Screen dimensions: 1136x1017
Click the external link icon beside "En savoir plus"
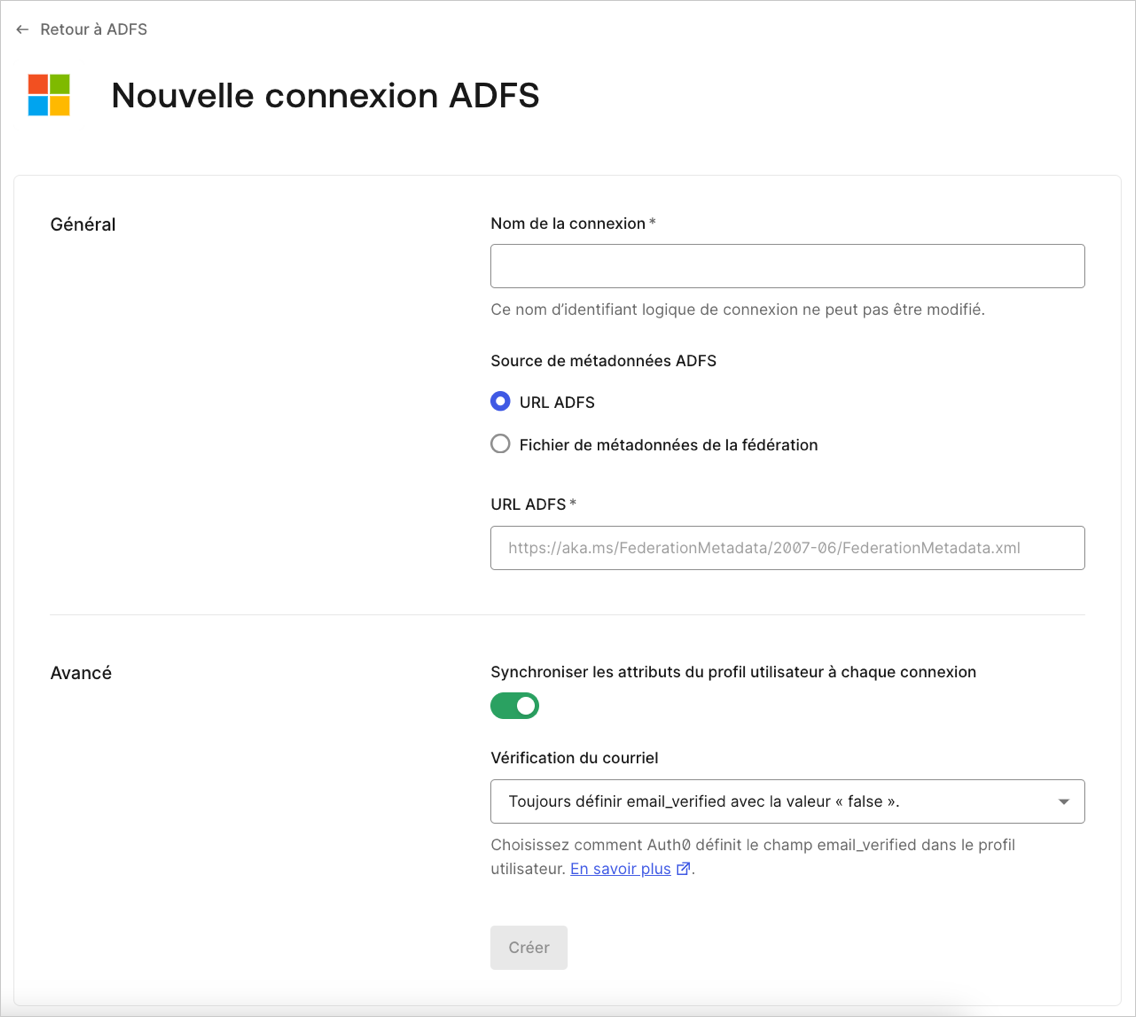click(683, 868)
